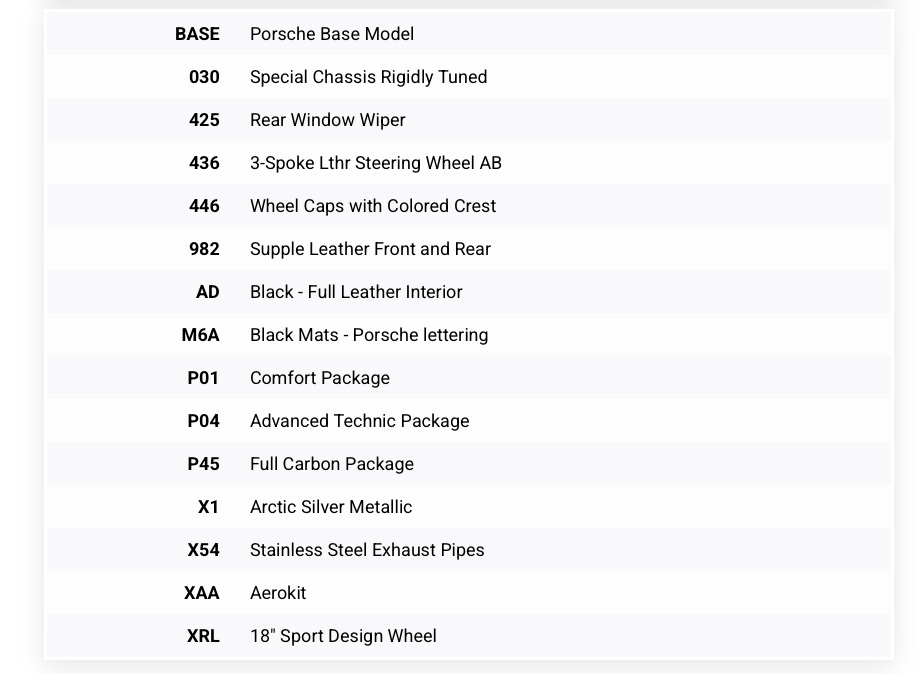
Task: Select Special Chassis Rigidly Tuned text
Action: pyautogui.click(x=368, y=77)
